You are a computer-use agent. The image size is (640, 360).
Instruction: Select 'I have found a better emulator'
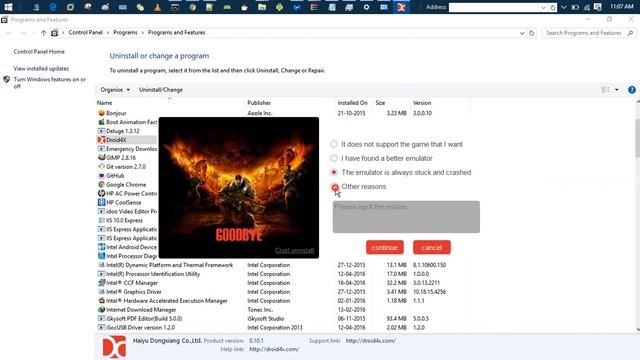click(x=334, y=158)
